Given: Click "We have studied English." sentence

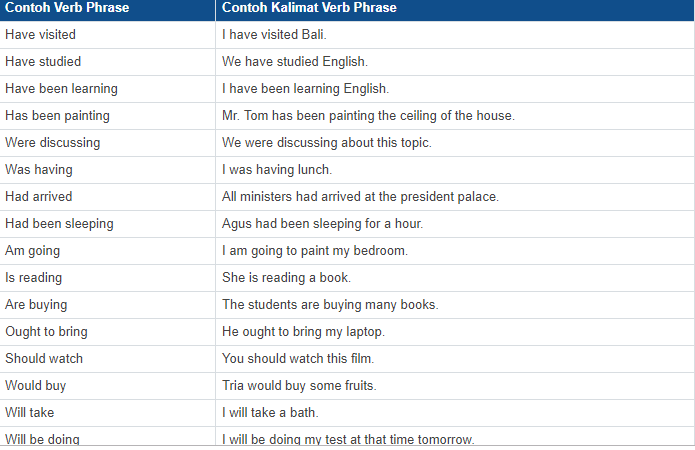Looking at the screenshot, I should click(x=295, y=61).
